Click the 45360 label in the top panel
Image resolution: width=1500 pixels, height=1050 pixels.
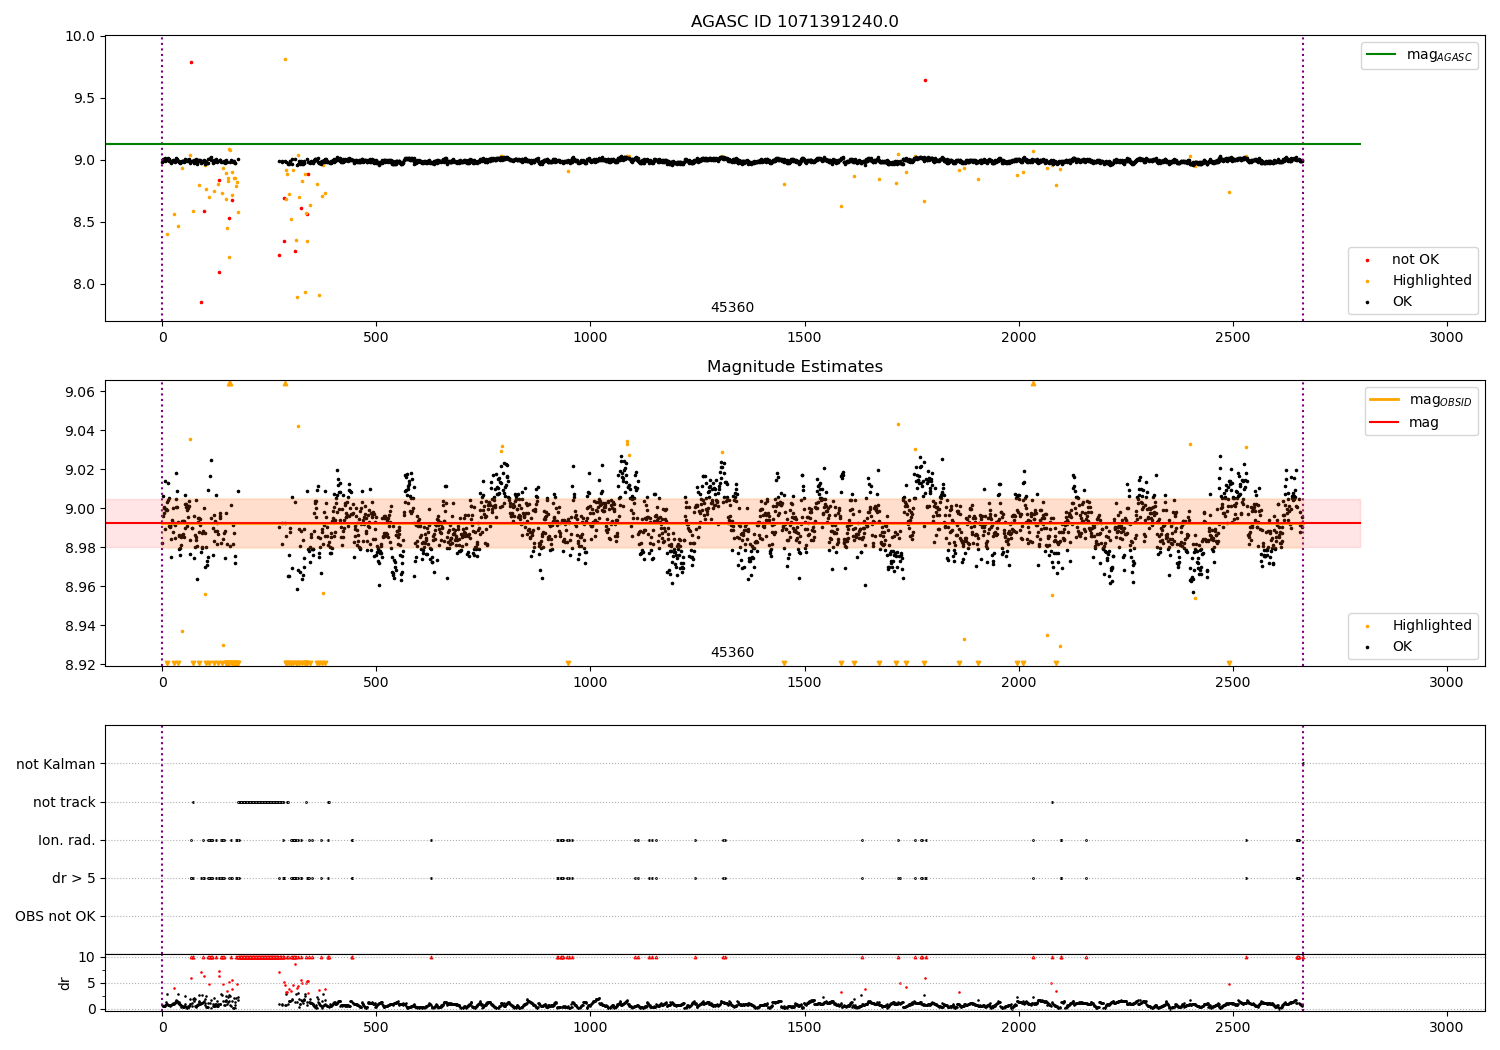click(732, 308)
